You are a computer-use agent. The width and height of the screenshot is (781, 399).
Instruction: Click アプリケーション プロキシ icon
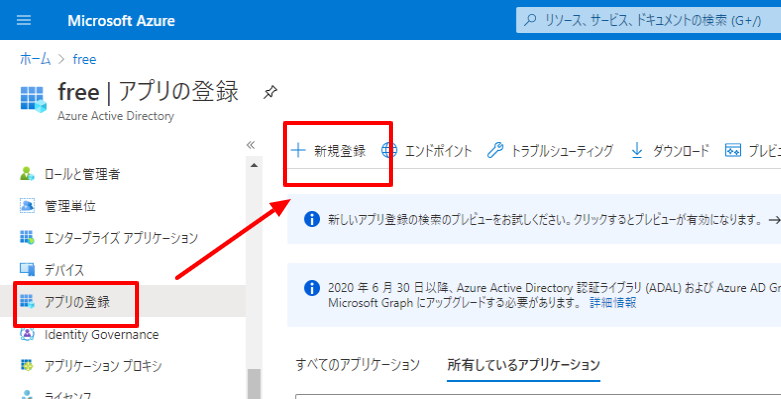pos(27,366)
